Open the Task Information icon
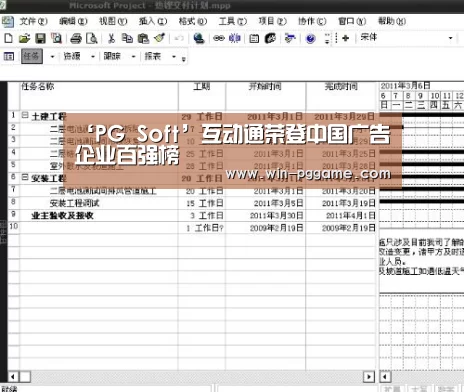This screenshot has height=392, width=464. point(254,38)
